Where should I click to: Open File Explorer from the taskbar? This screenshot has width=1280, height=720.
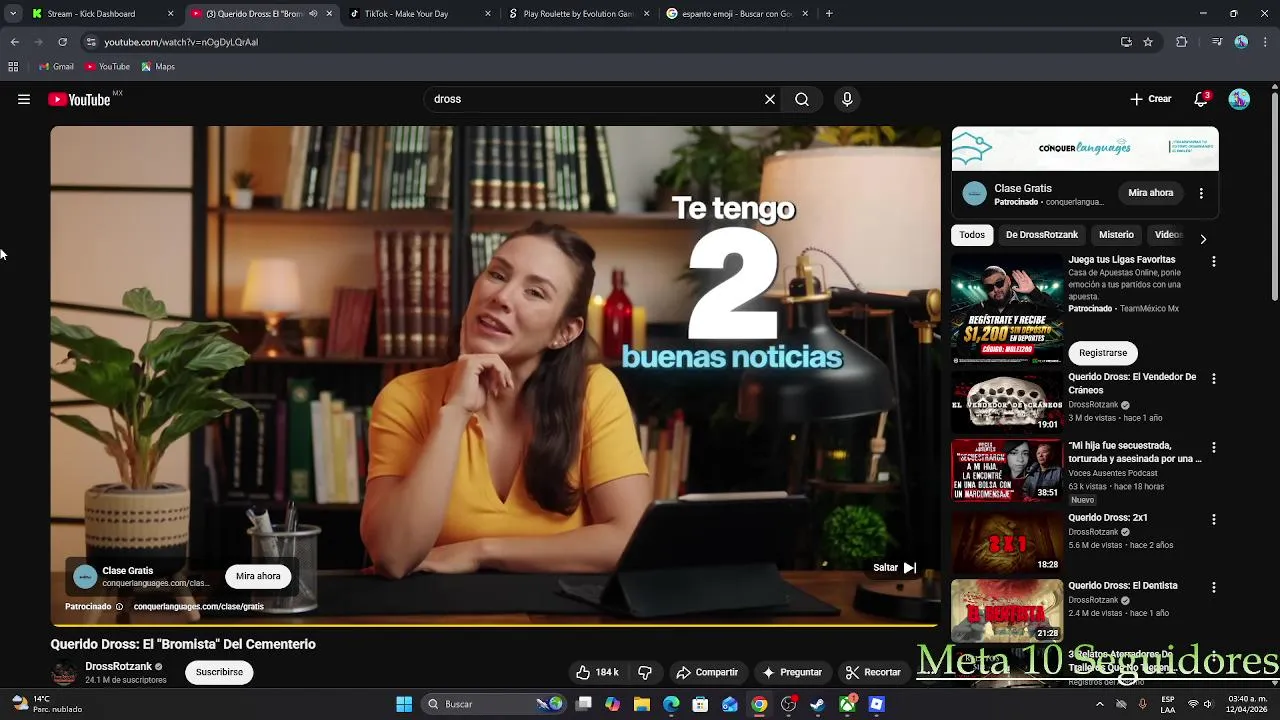pos(642,704)
